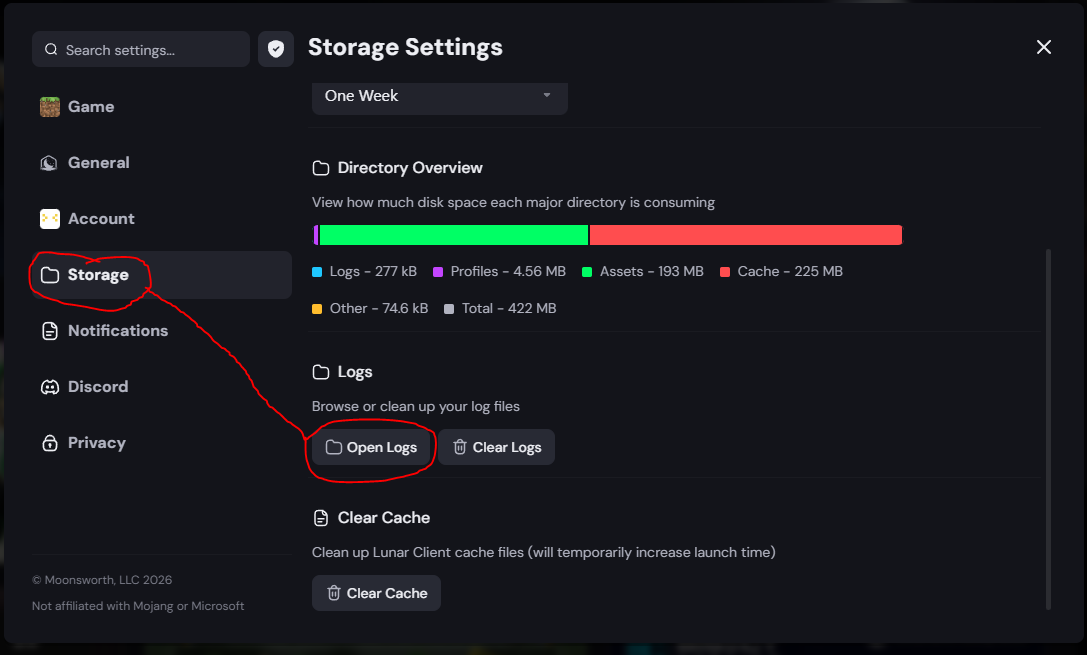
Task: Click the shield icon beside search
Action: [x=276, y=49]
